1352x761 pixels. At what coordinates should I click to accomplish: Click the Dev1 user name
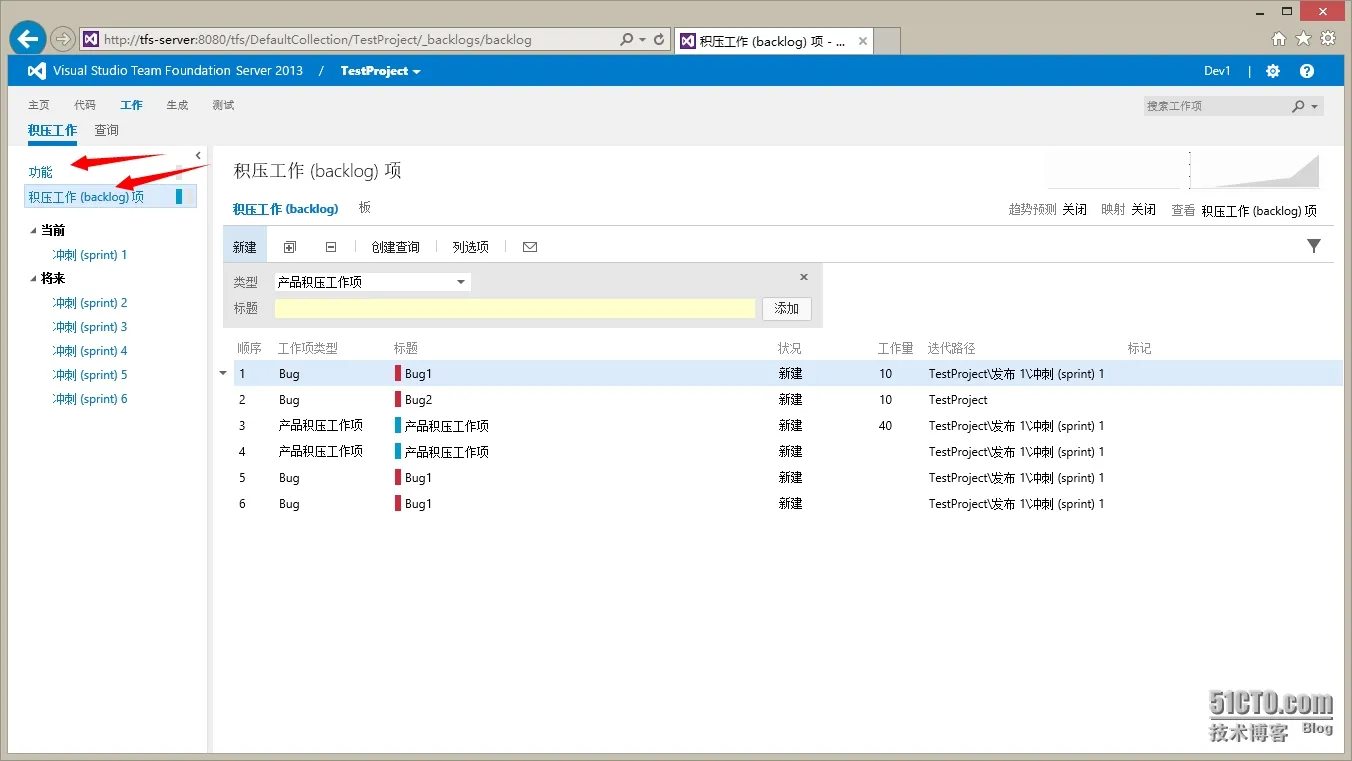1217,71
